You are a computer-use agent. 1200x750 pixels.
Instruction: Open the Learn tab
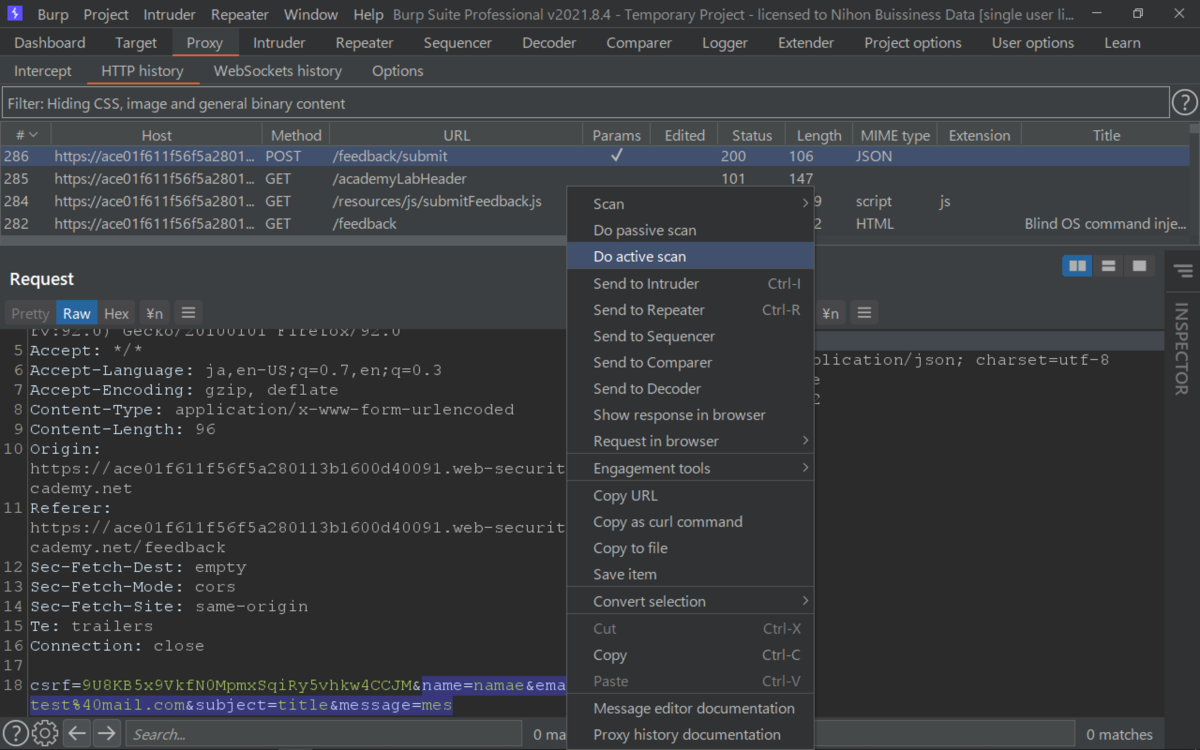pyautogui.click(x=1122, y=43)
